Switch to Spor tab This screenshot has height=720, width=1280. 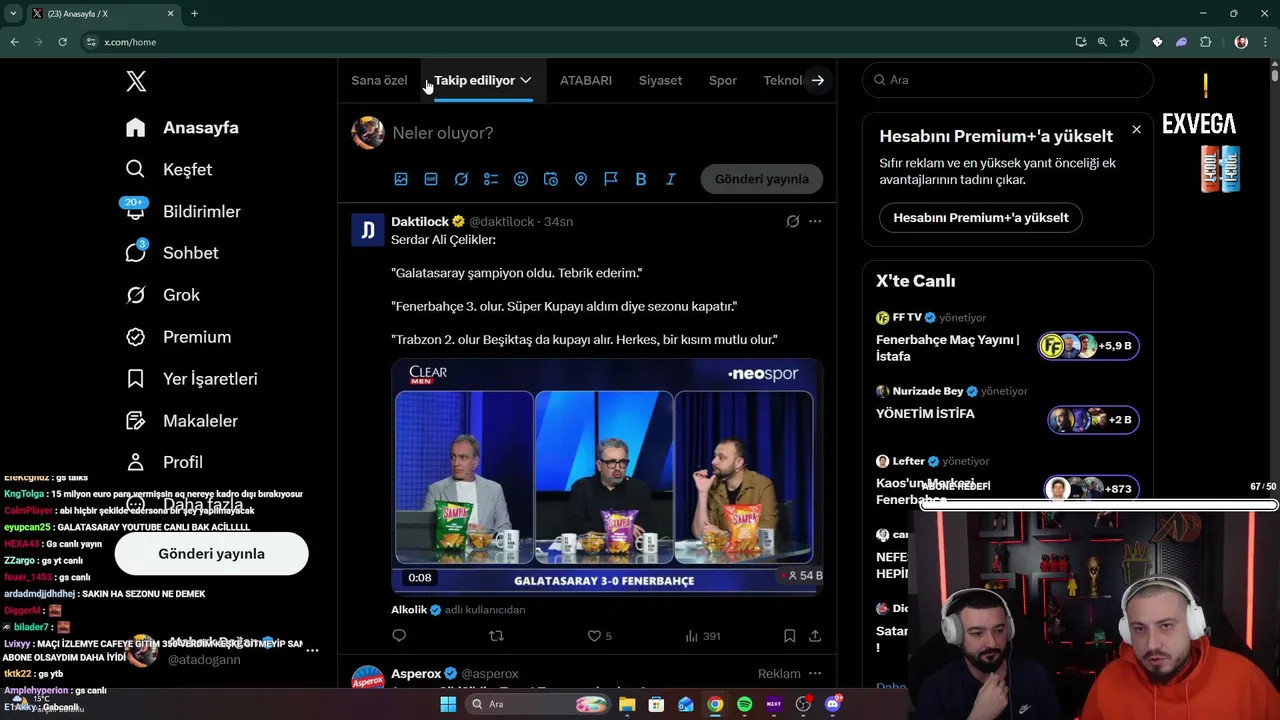(723, 80)
